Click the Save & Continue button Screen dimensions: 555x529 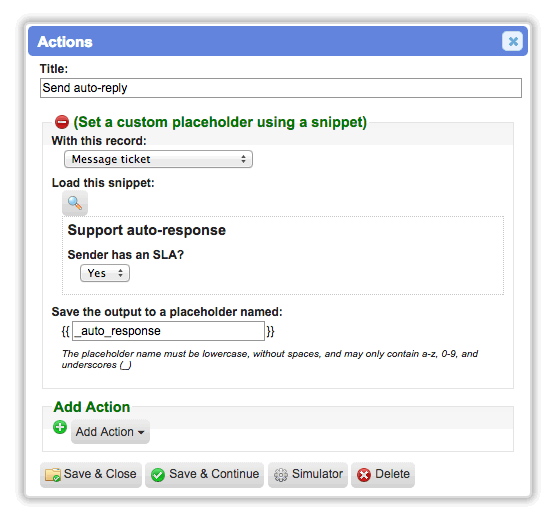point(205,475)
